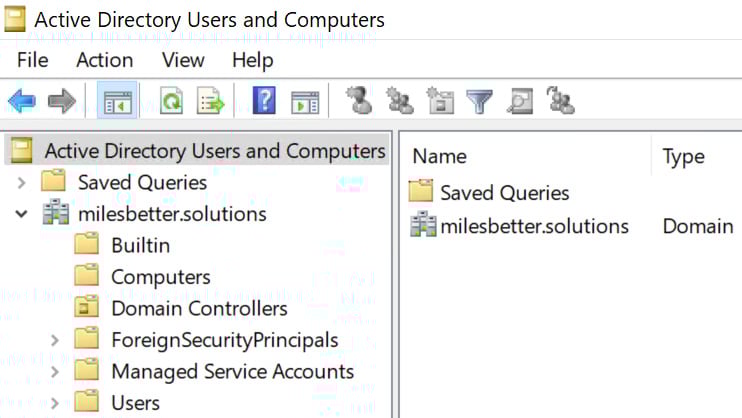The height and width of the screenshot is (418, 742).
Task: Collapse the milesbetter.solutions domain node
Action: (21, 214)
